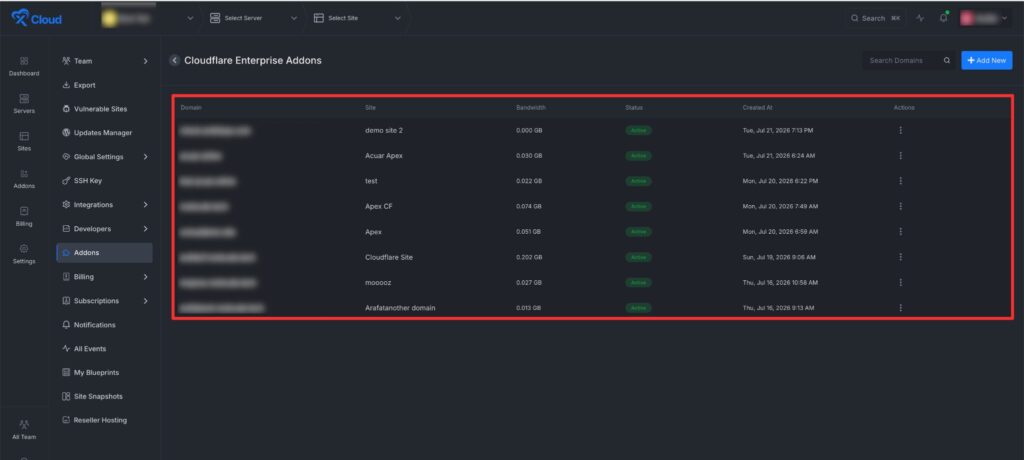Open actions menu for Apex CF row
Viewport: 1024px width, 460px height.
tap(901, 206)
